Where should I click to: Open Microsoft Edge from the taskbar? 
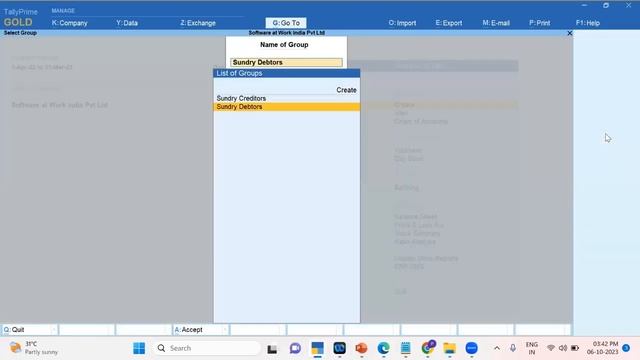pos(383,348)
